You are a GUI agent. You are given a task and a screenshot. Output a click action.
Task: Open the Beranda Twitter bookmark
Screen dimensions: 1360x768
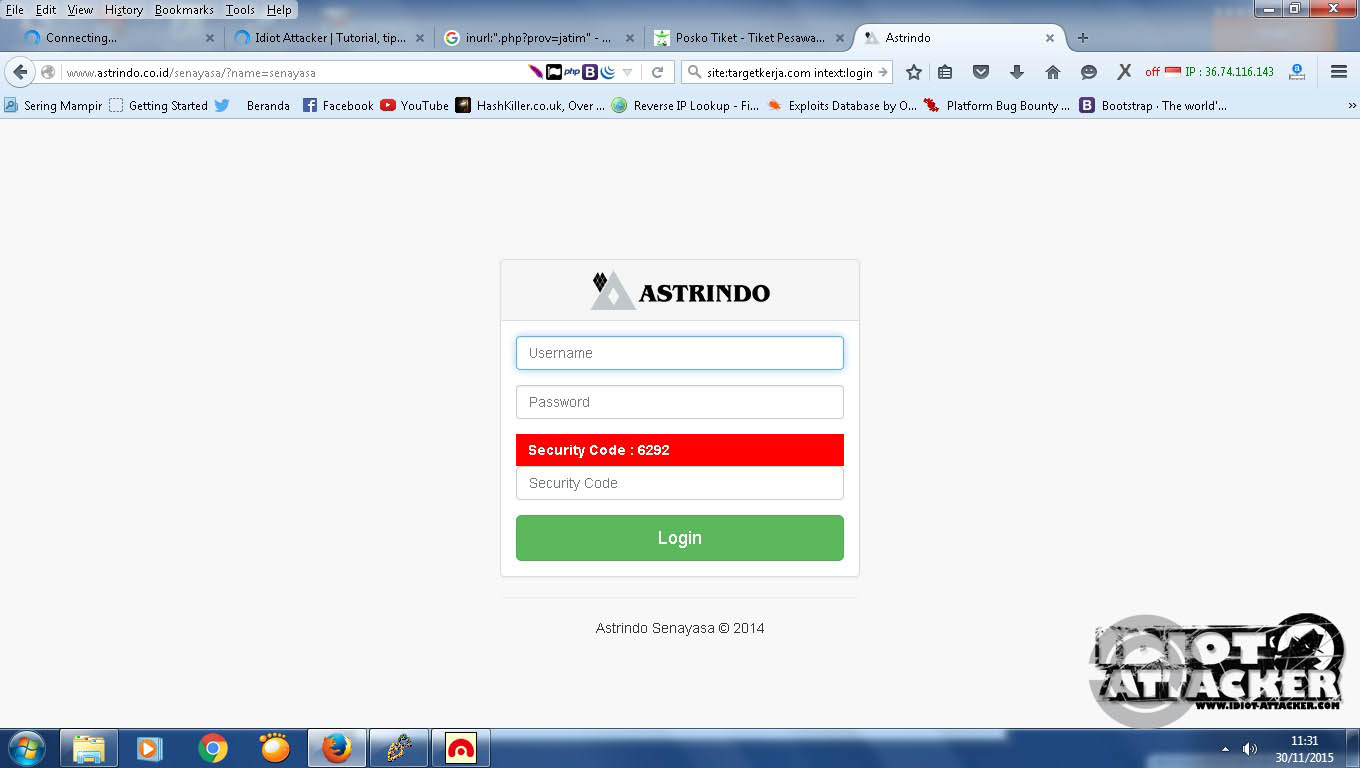[x=252, y=105]
